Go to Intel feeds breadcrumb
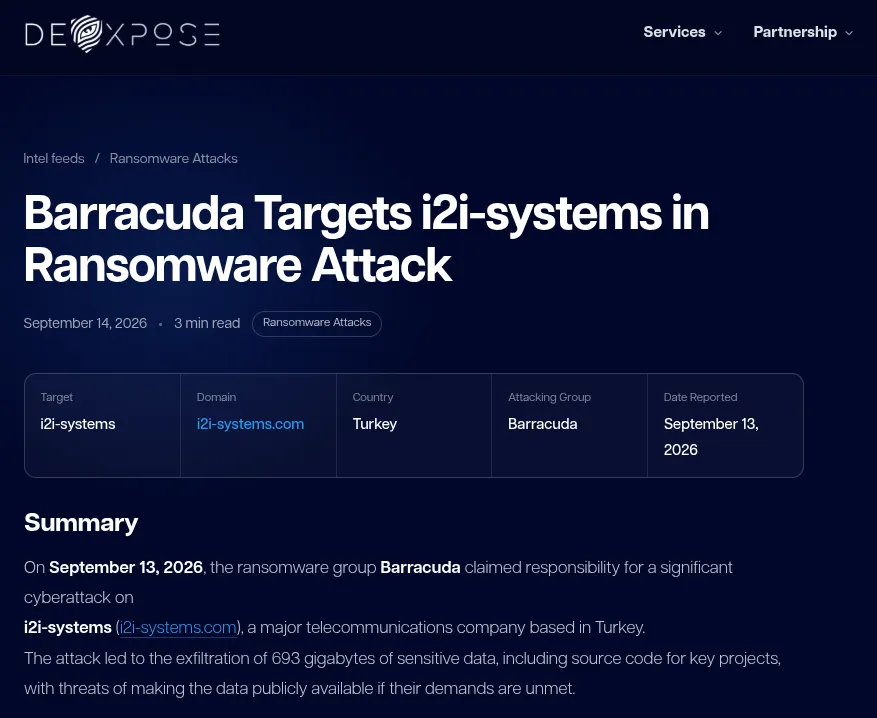The image size is (877, 718). coord(54,158)
